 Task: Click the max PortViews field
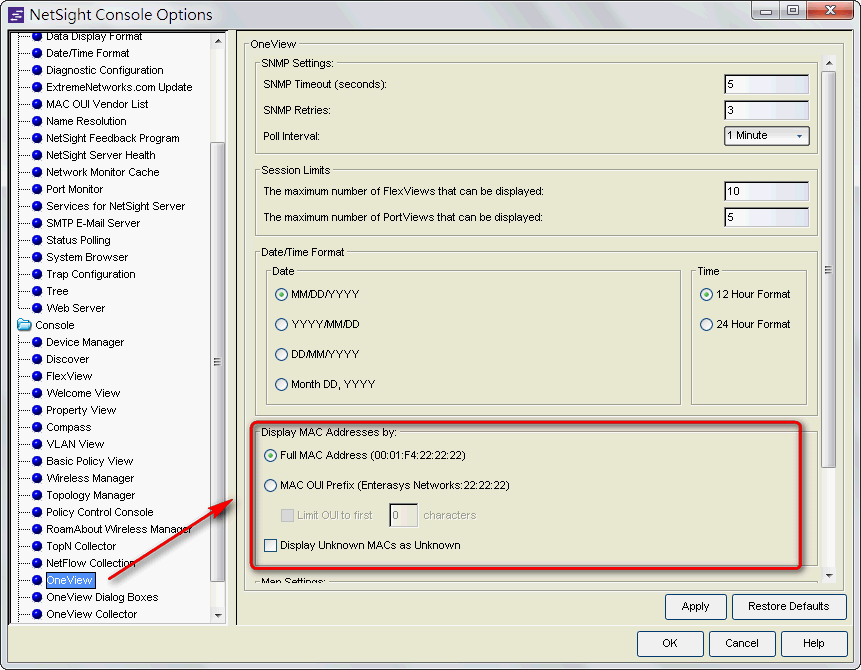point(767,217)
